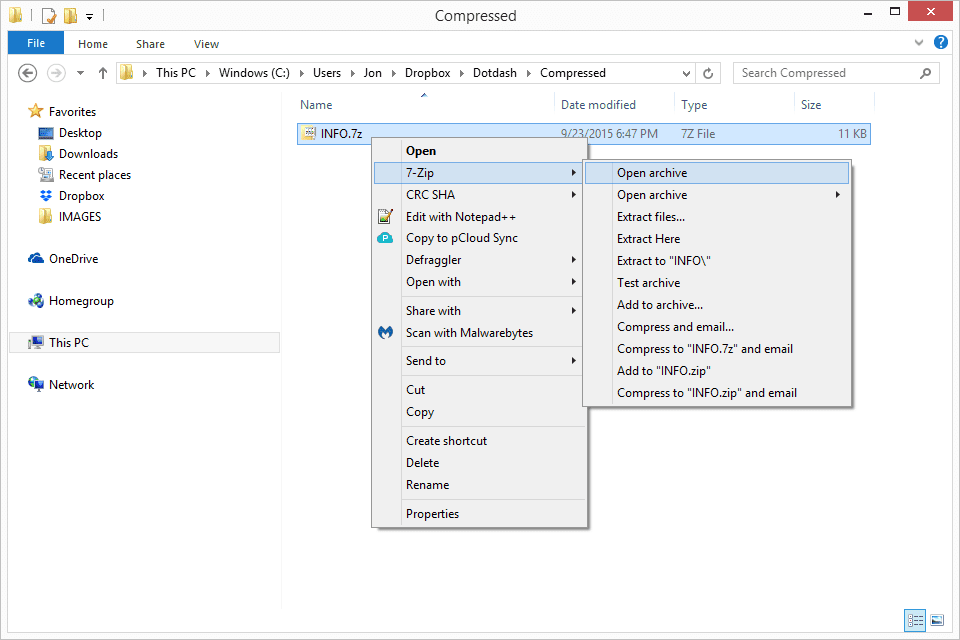Select Extract Here from 7-Zip submenu
Viewport: 960px width, 640px height.
pyautogui.click(x=648, y=239)
